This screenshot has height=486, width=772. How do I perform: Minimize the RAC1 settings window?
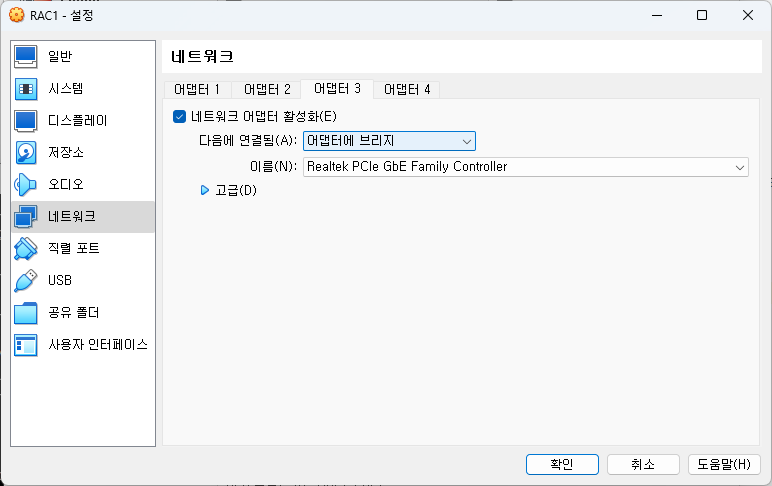[x=657, y=15]
